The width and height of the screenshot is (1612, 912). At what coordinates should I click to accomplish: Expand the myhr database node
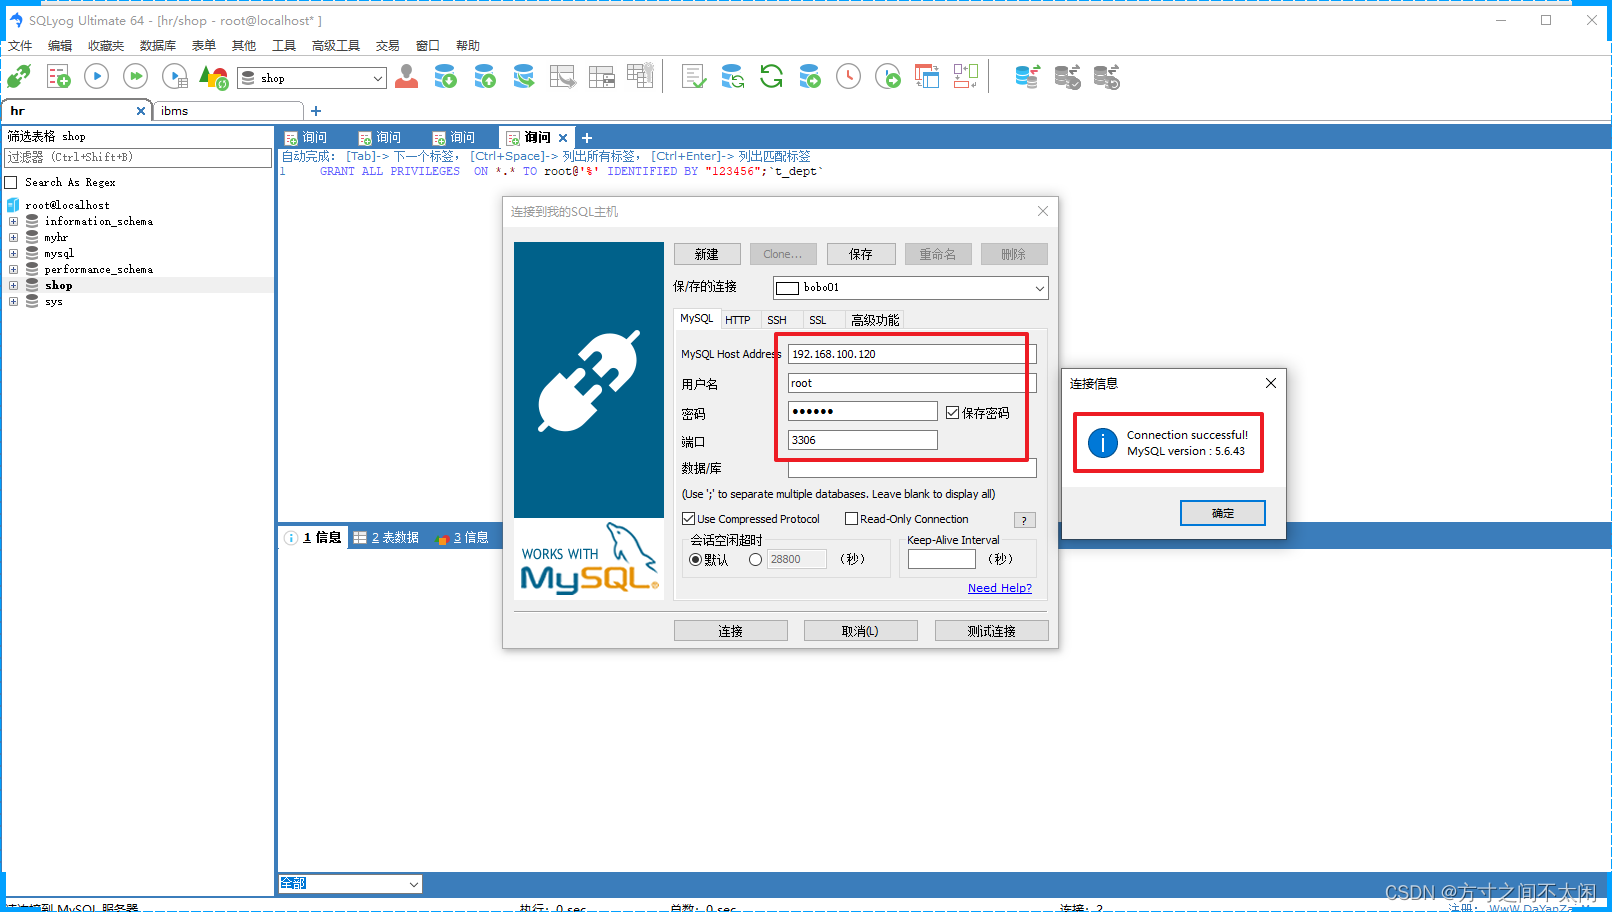13,238
